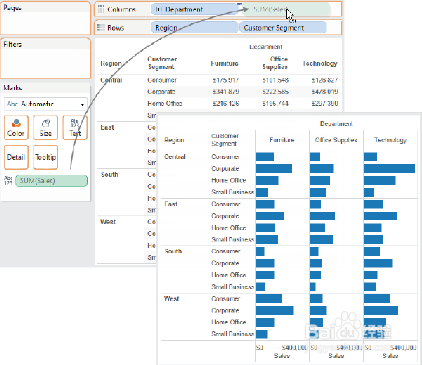Click Technology column header in text table

[320, 63]
